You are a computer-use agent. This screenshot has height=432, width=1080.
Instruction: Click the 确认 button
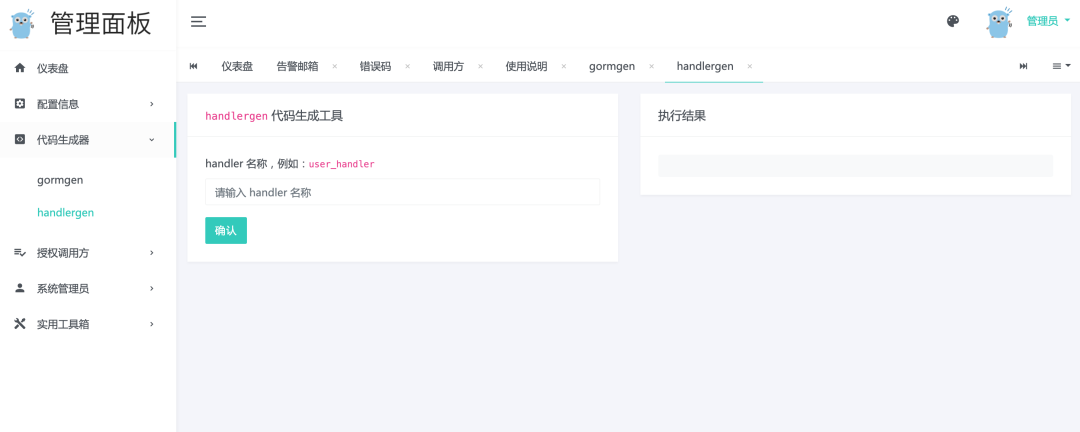tap(226, 230)
